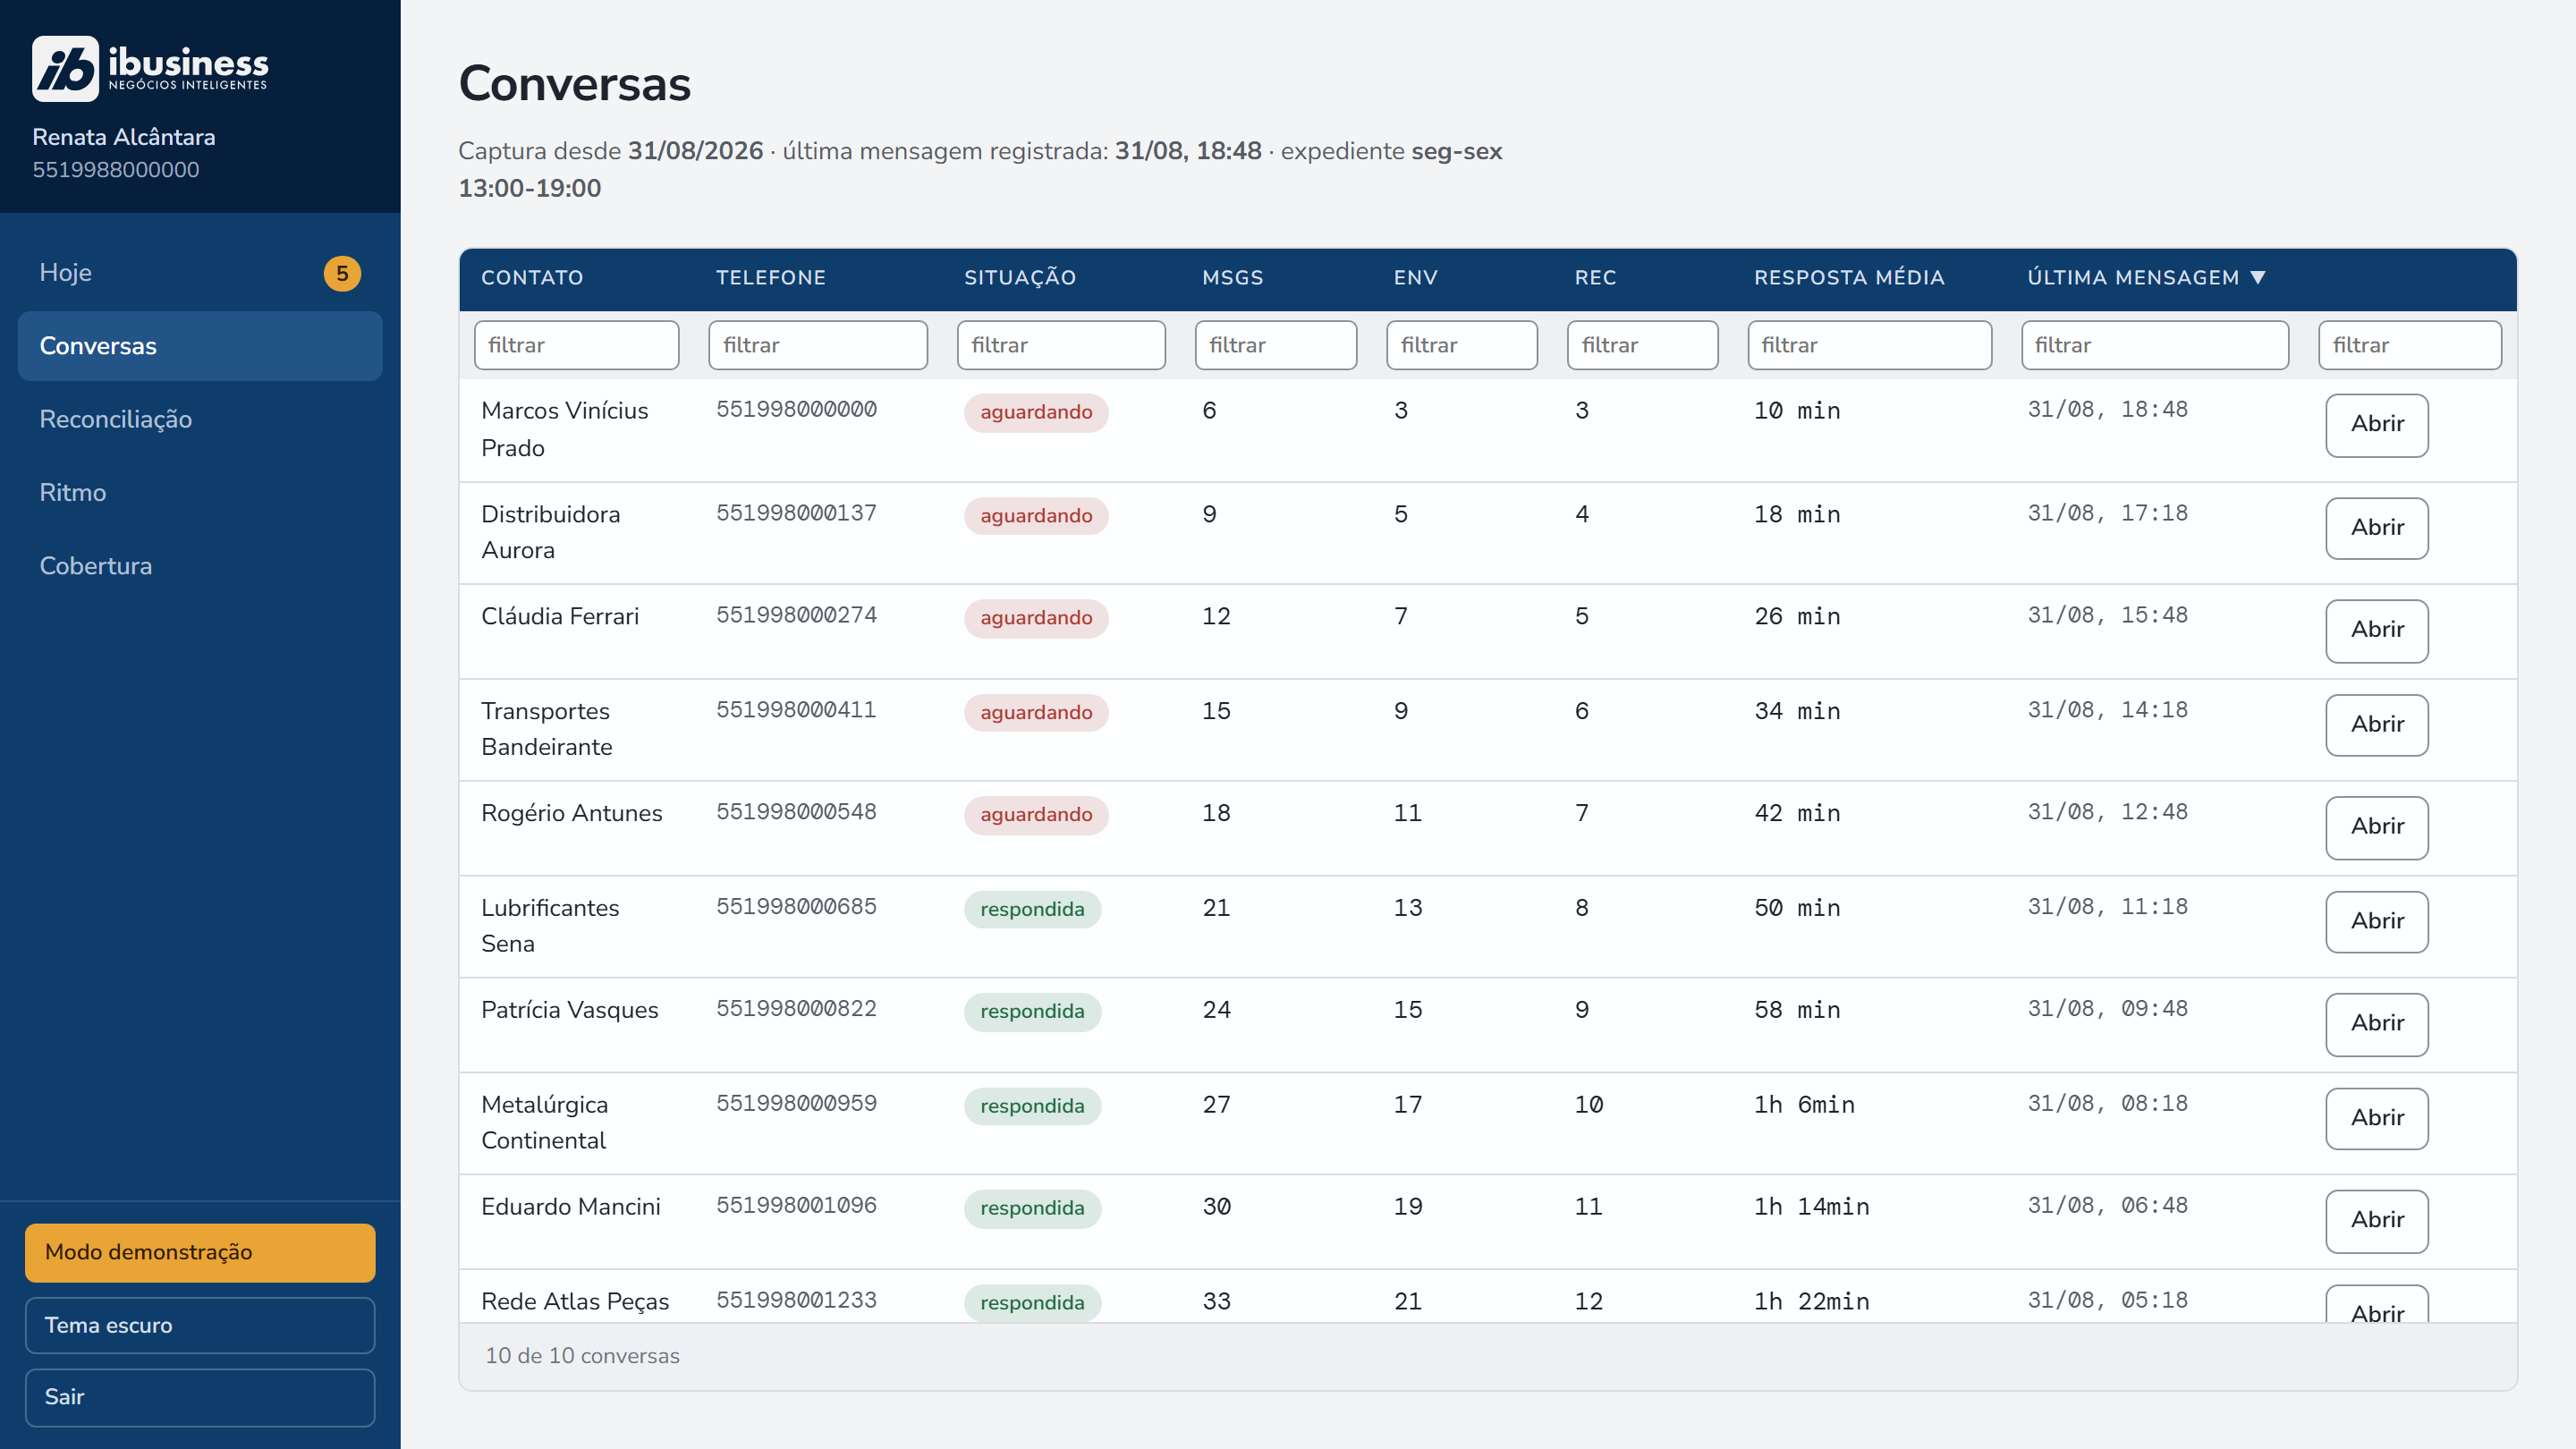This screenshot has width=2576, height=1449.
Task: Toggle Tema escuro theme
Action: (200, 1325)
